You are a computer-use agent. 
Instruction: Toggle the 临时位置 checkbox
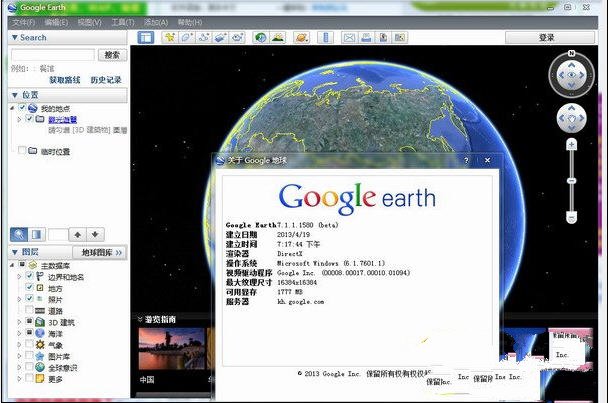click(x=22, y=150)
